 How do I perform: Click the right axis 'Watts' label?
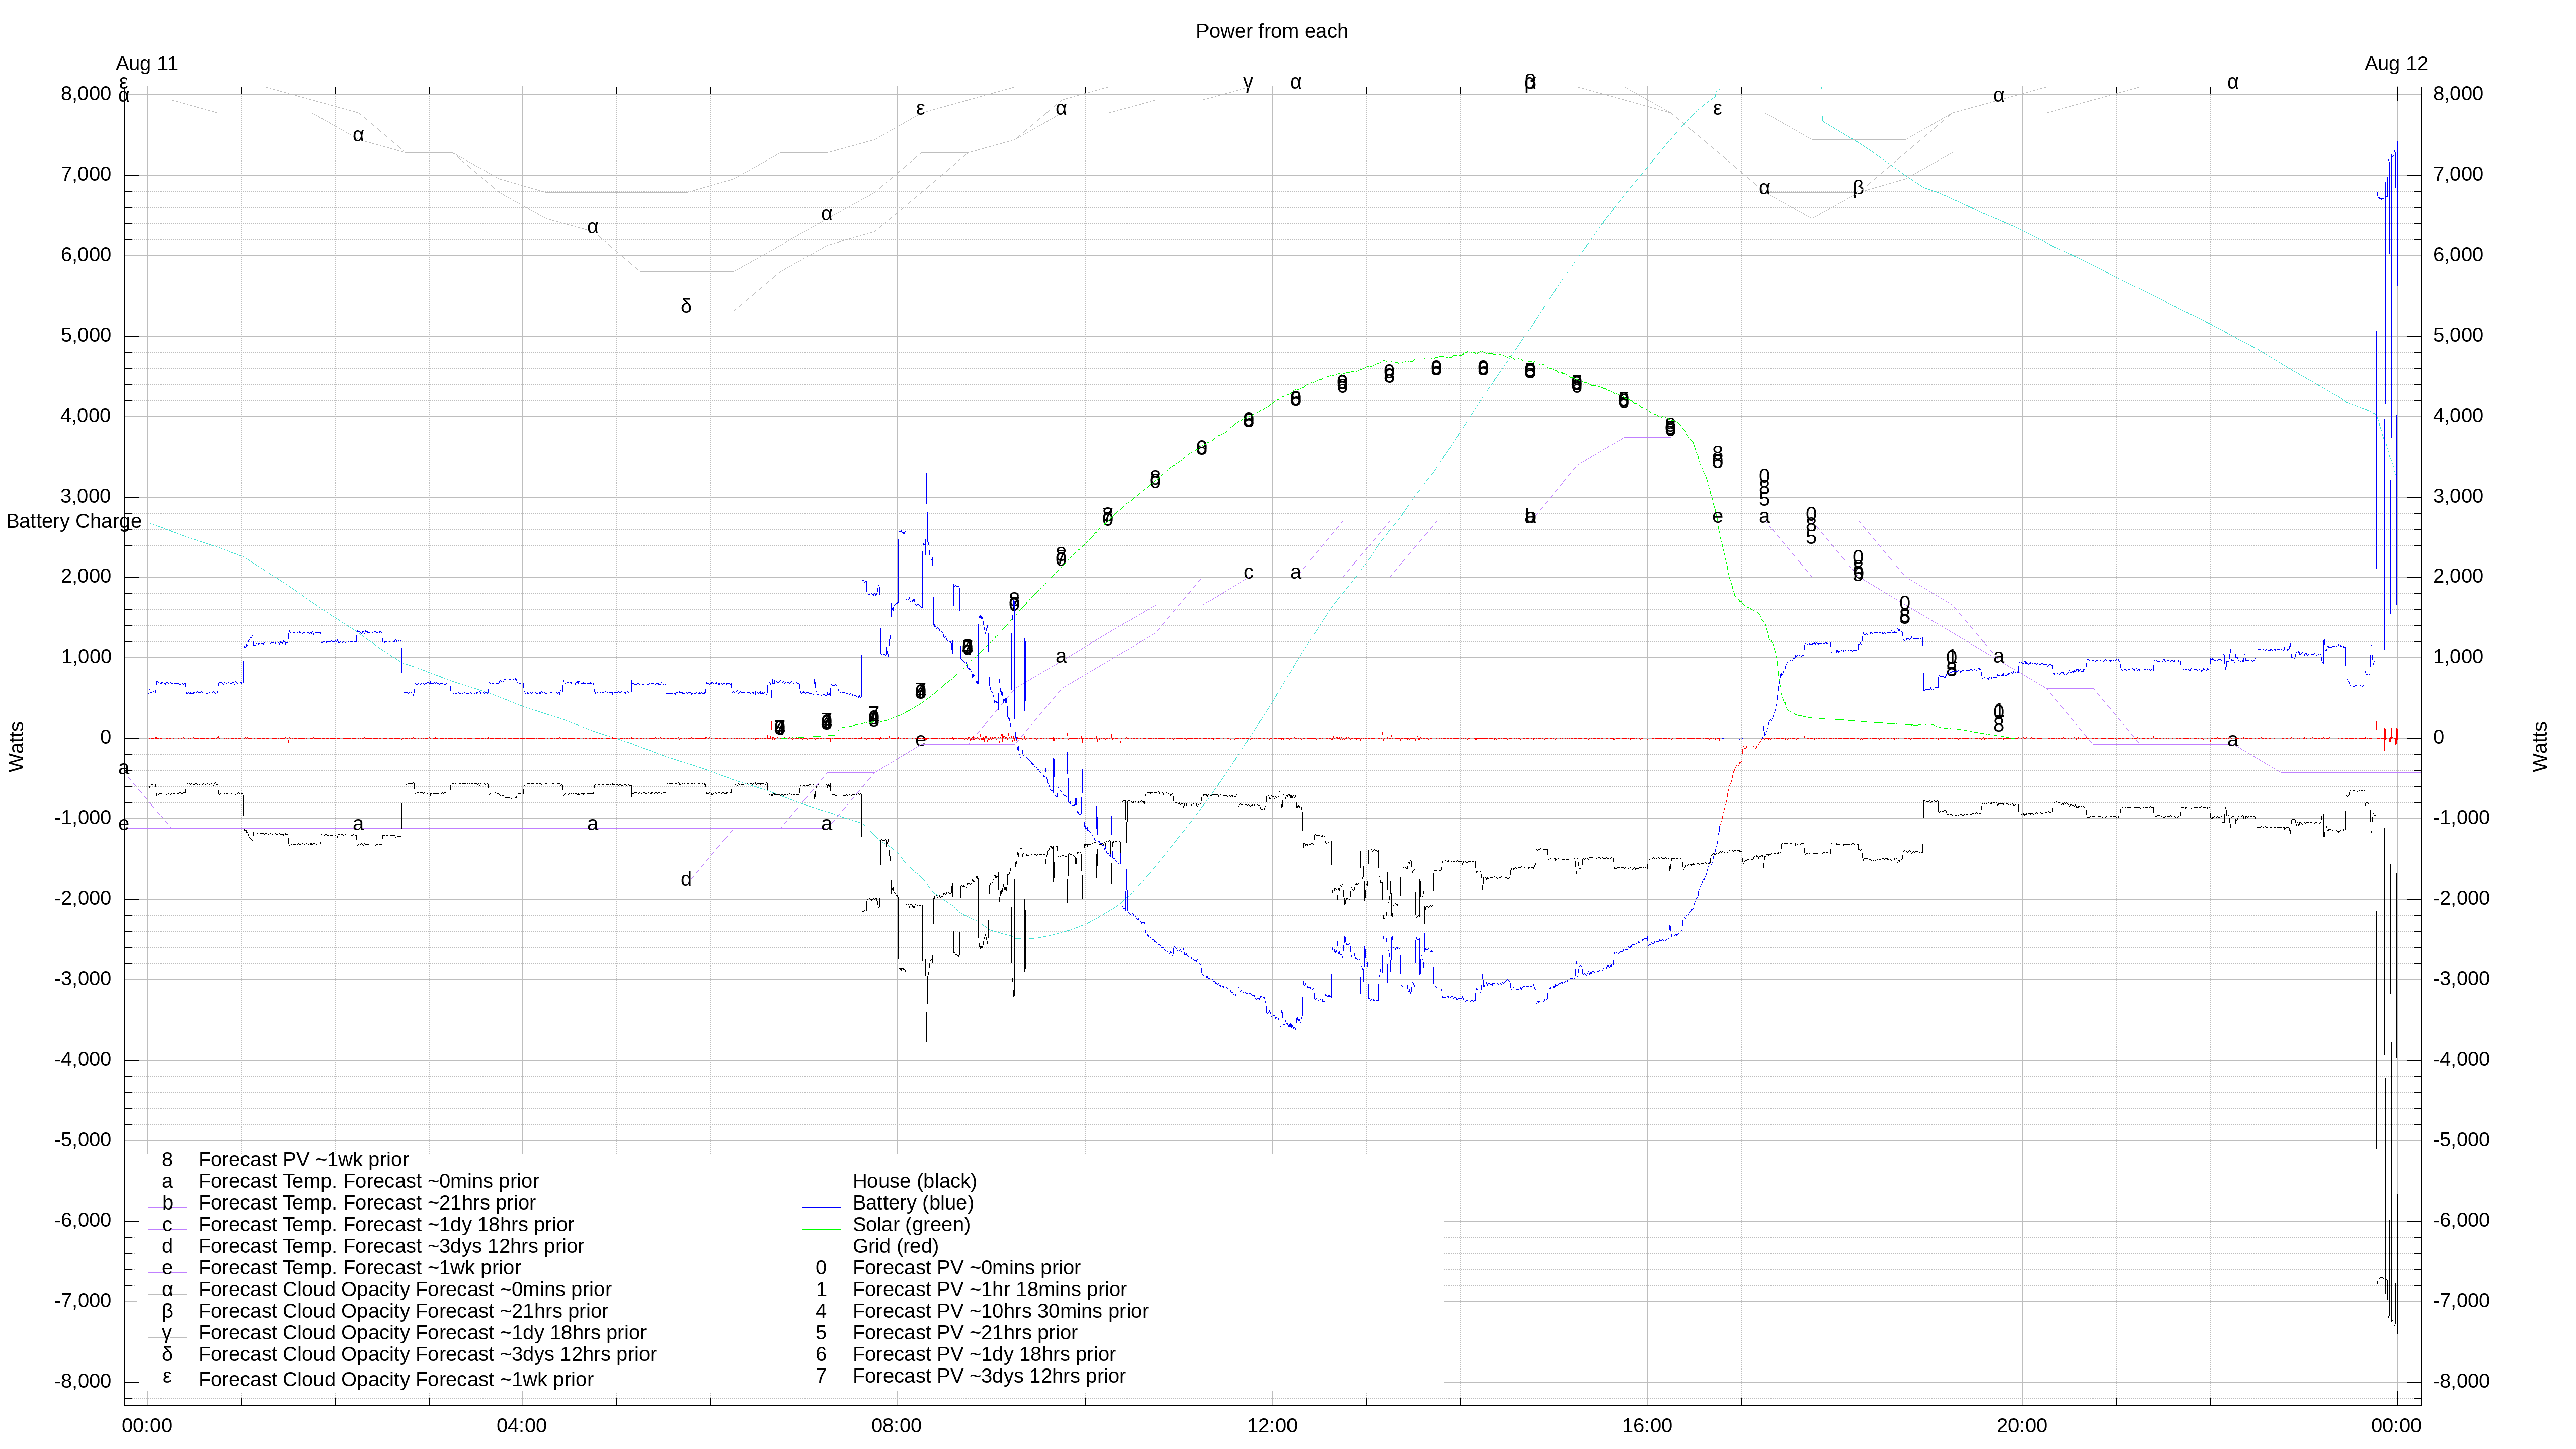pyautogui.click(x=2540, y=746)
